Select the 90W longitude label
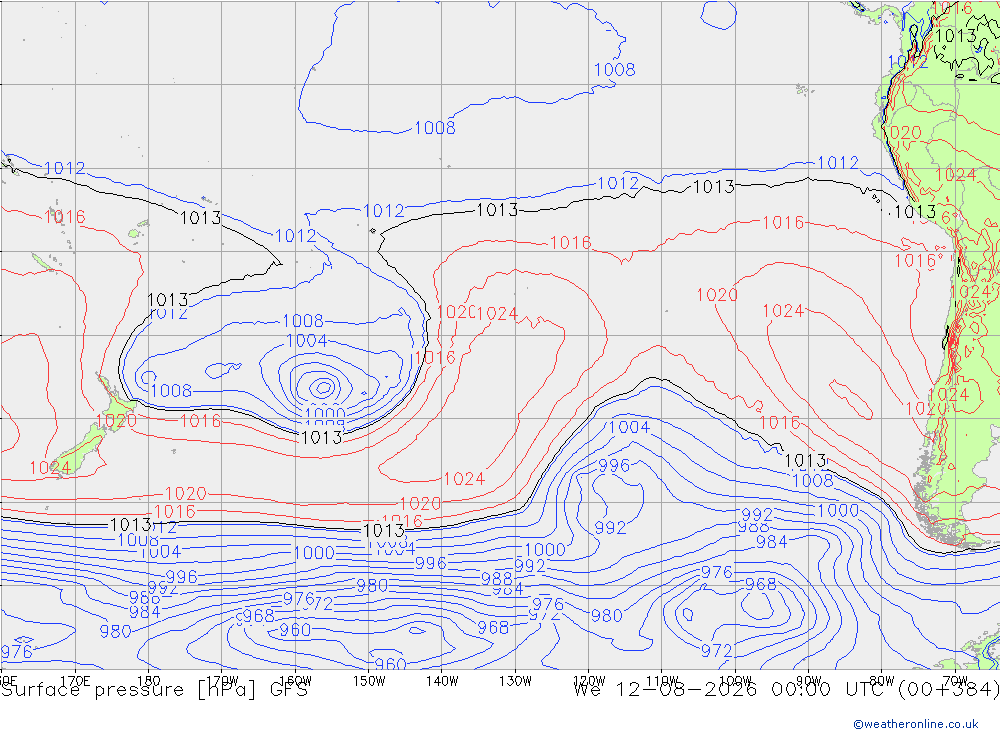 (x=809, y=681)
